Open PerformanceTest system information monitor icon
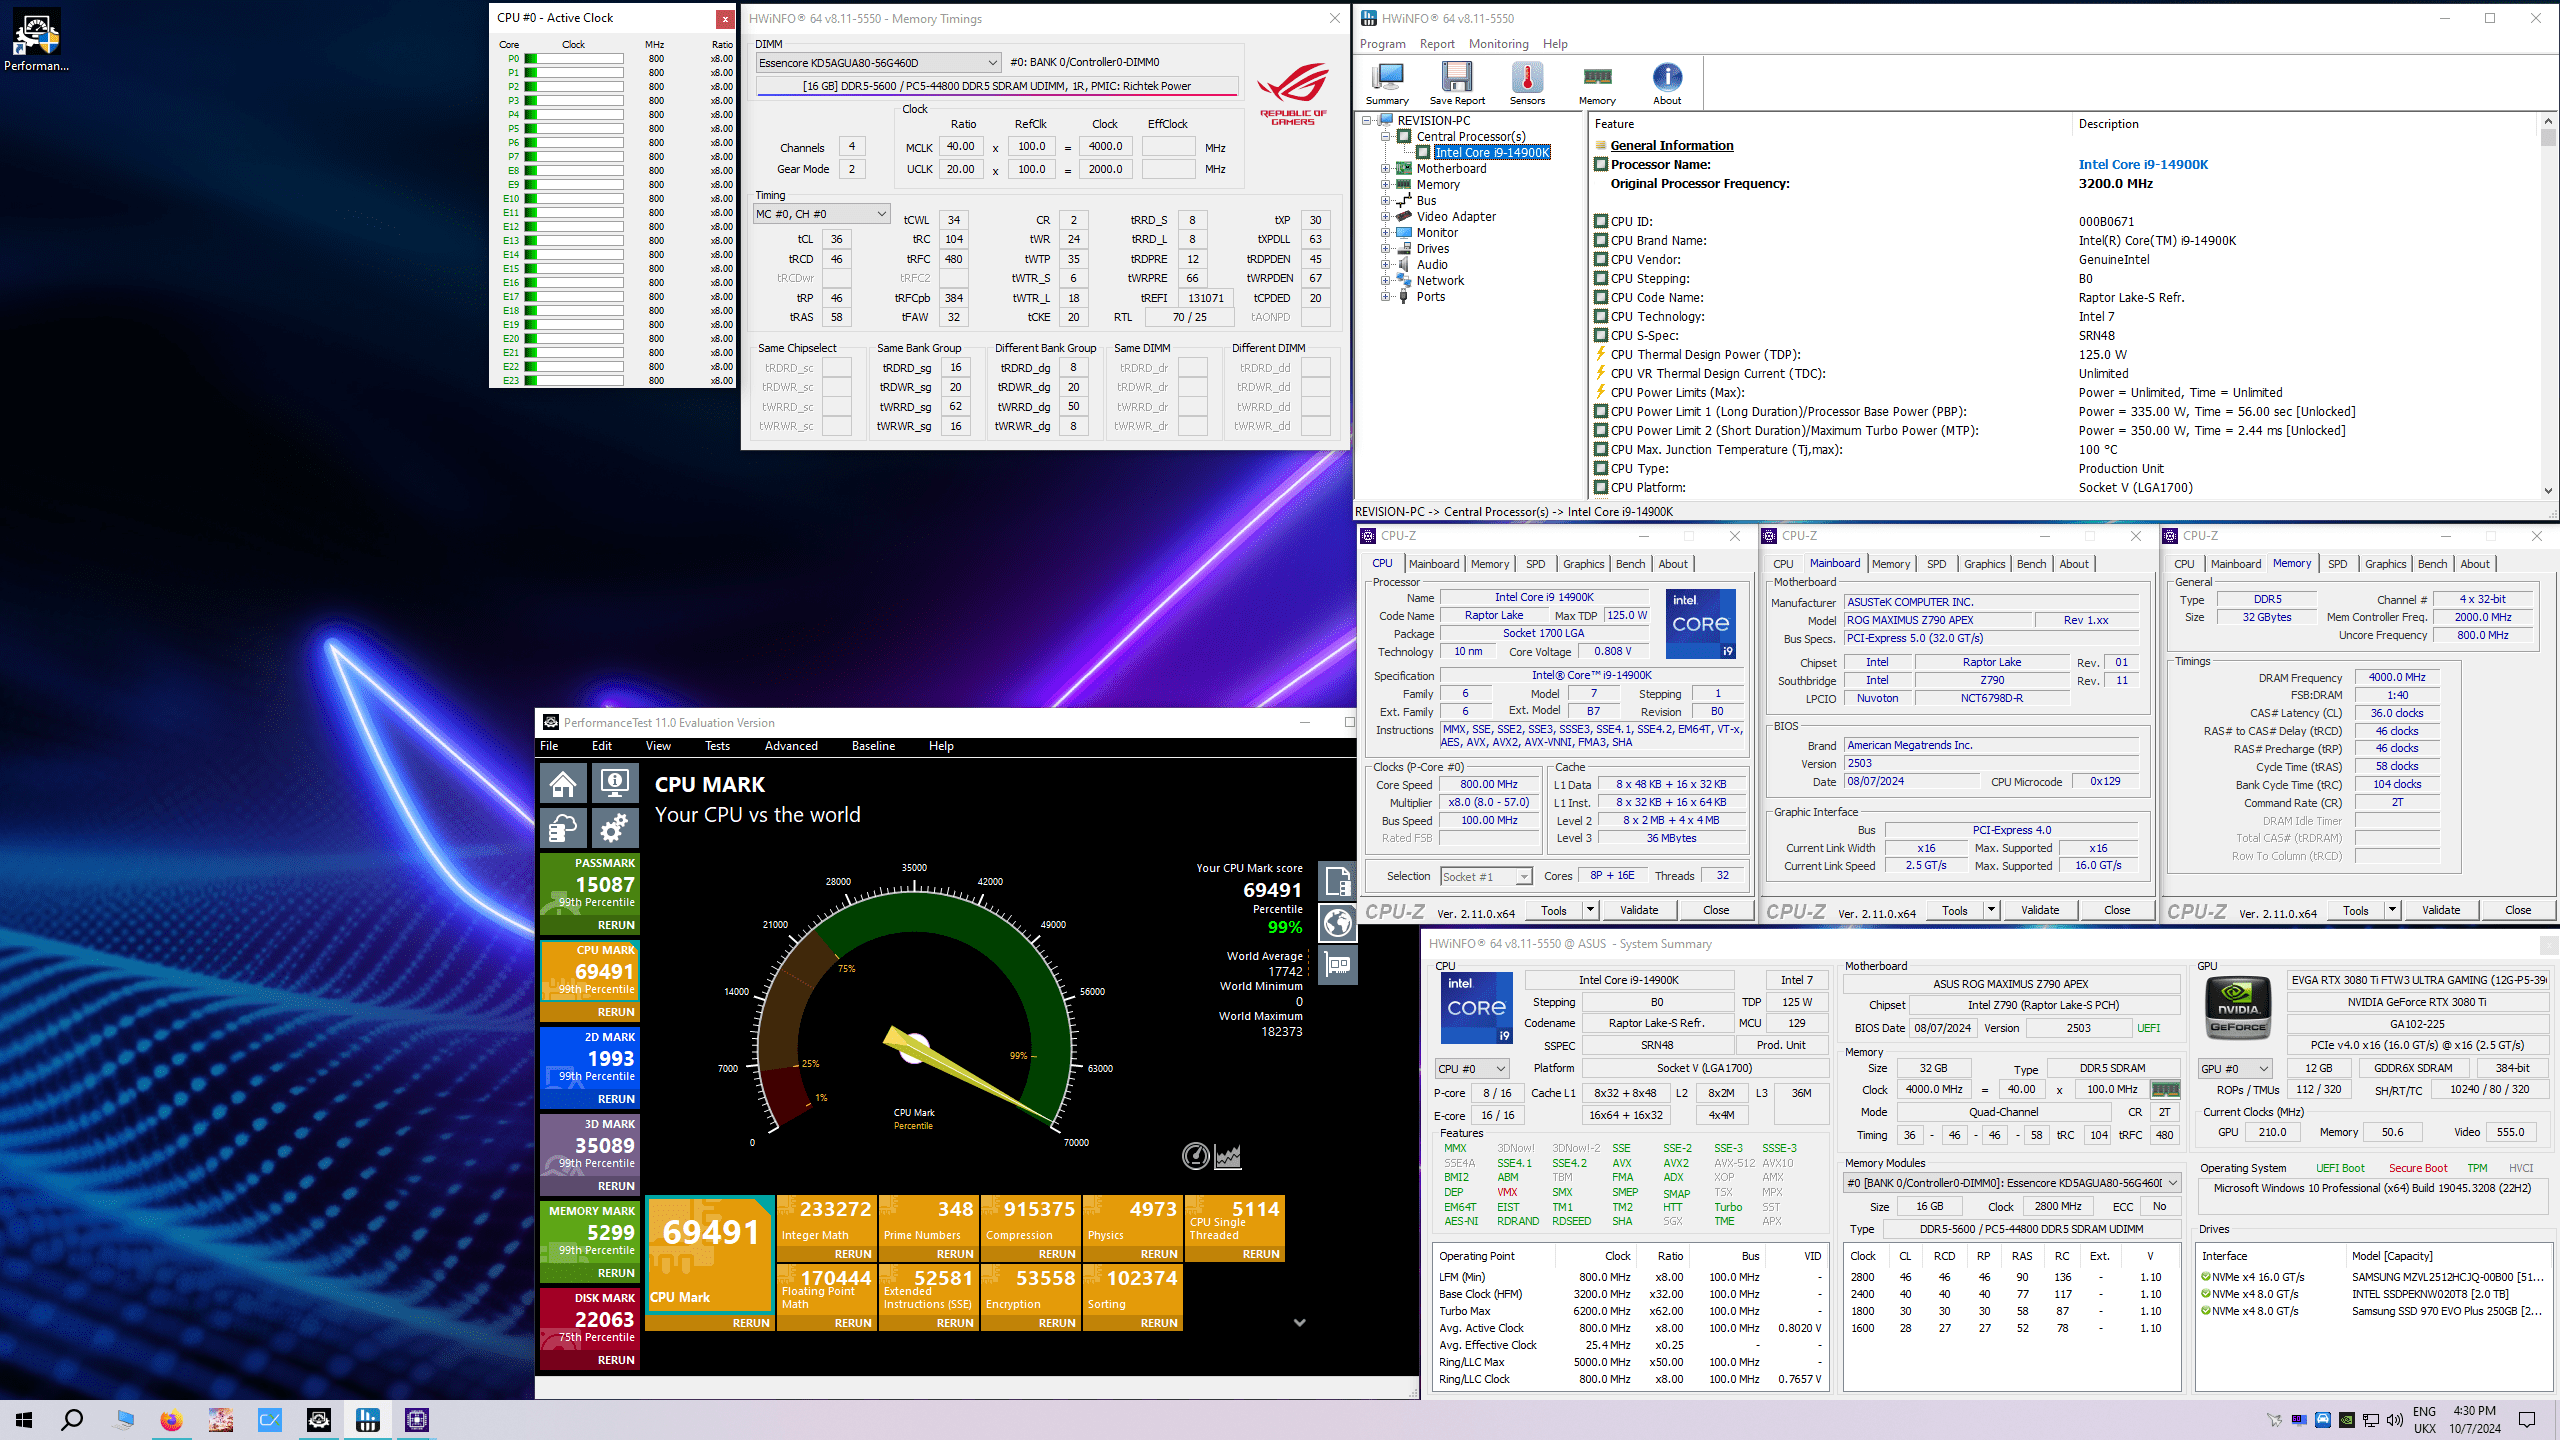This screenshot has height=1440, width=2560. 614,783
